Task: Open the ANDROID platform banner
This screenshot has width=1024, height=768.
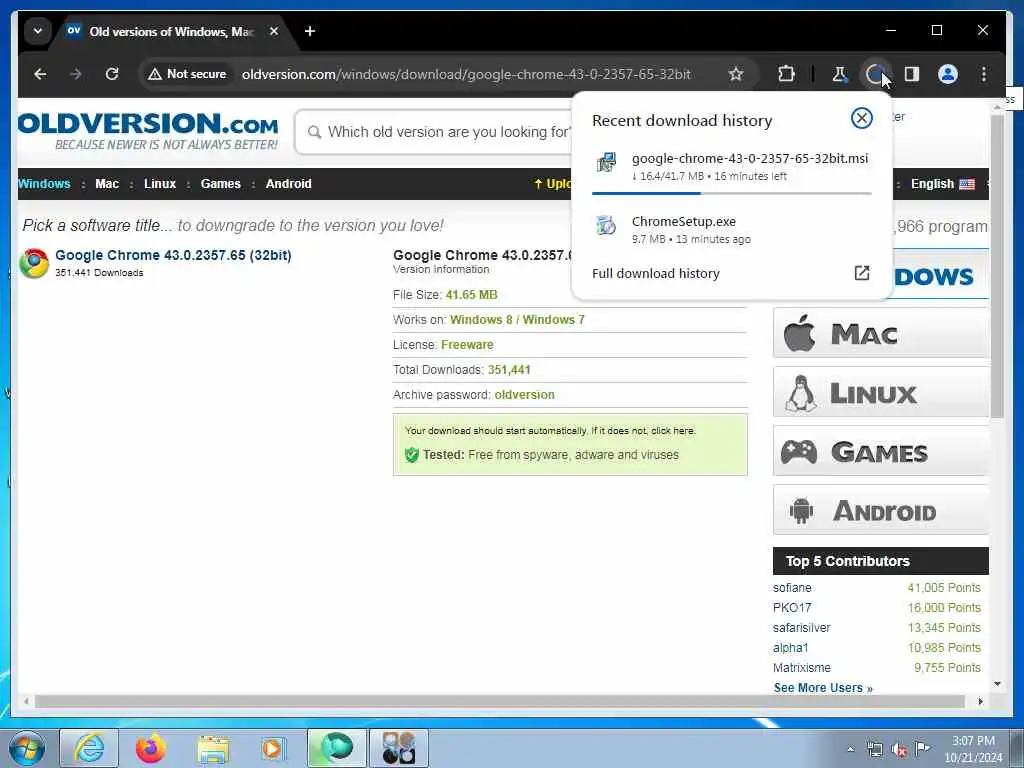Action: (880, 510)
